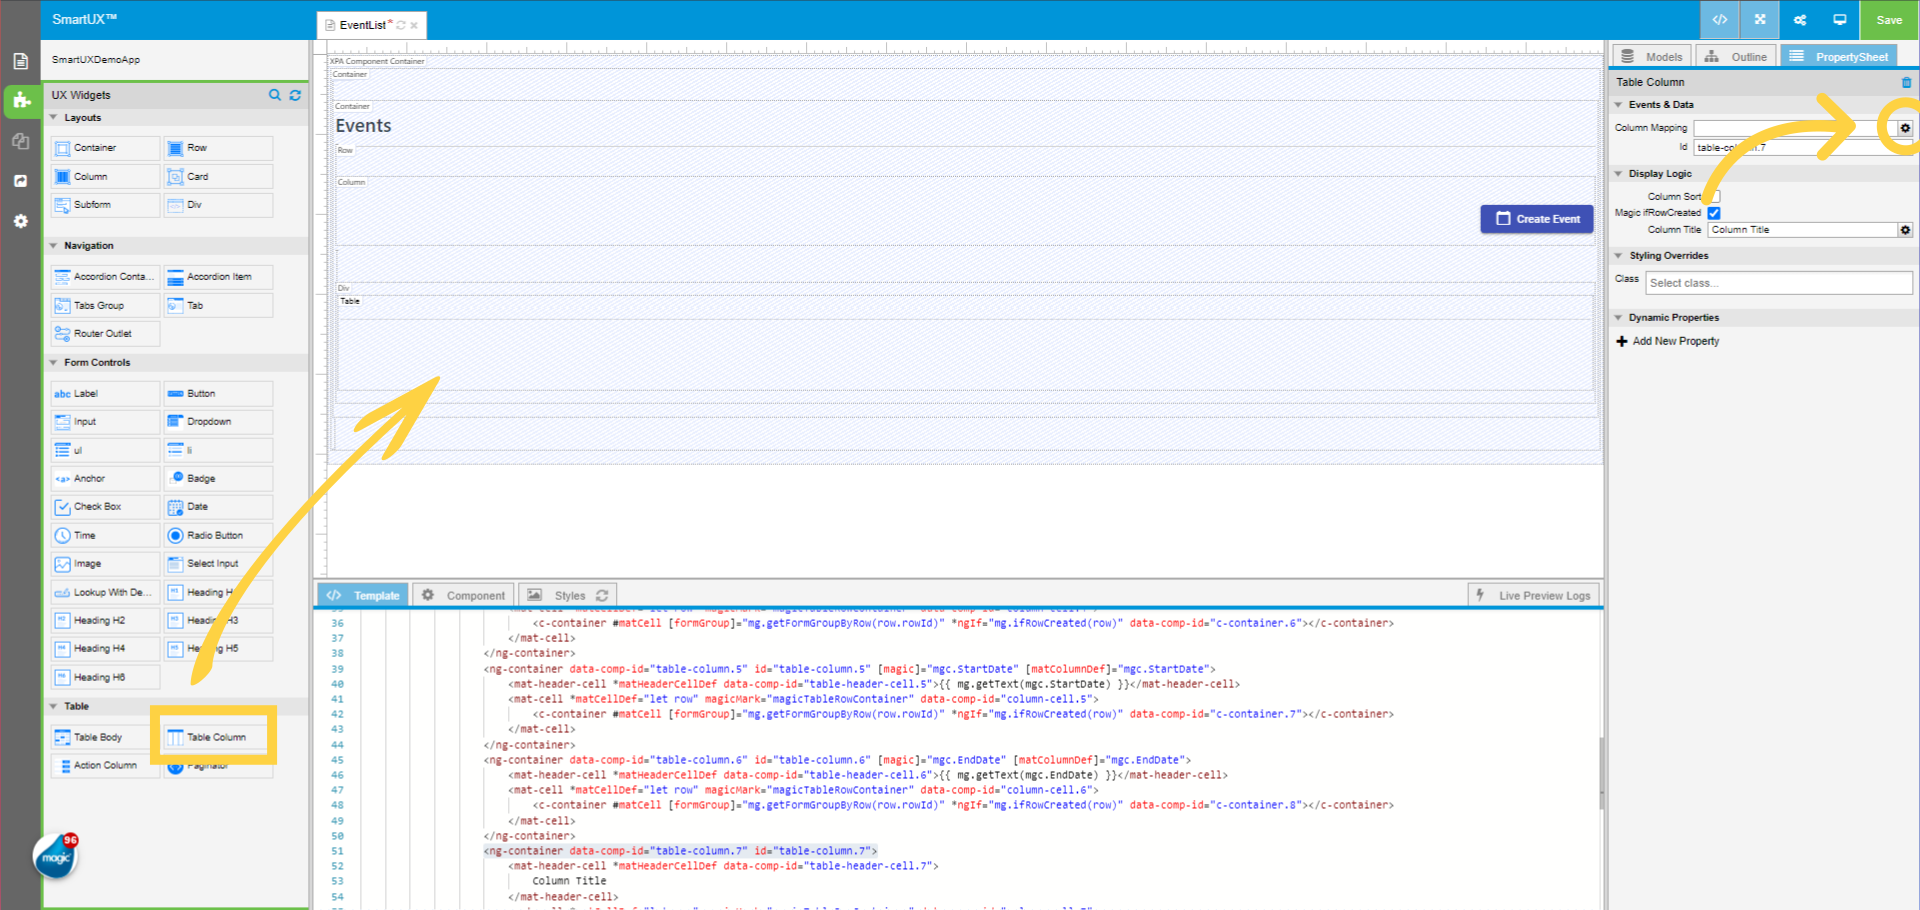Click the Select class input field
The image size is (1920, 910).
tap(1778, 282)
